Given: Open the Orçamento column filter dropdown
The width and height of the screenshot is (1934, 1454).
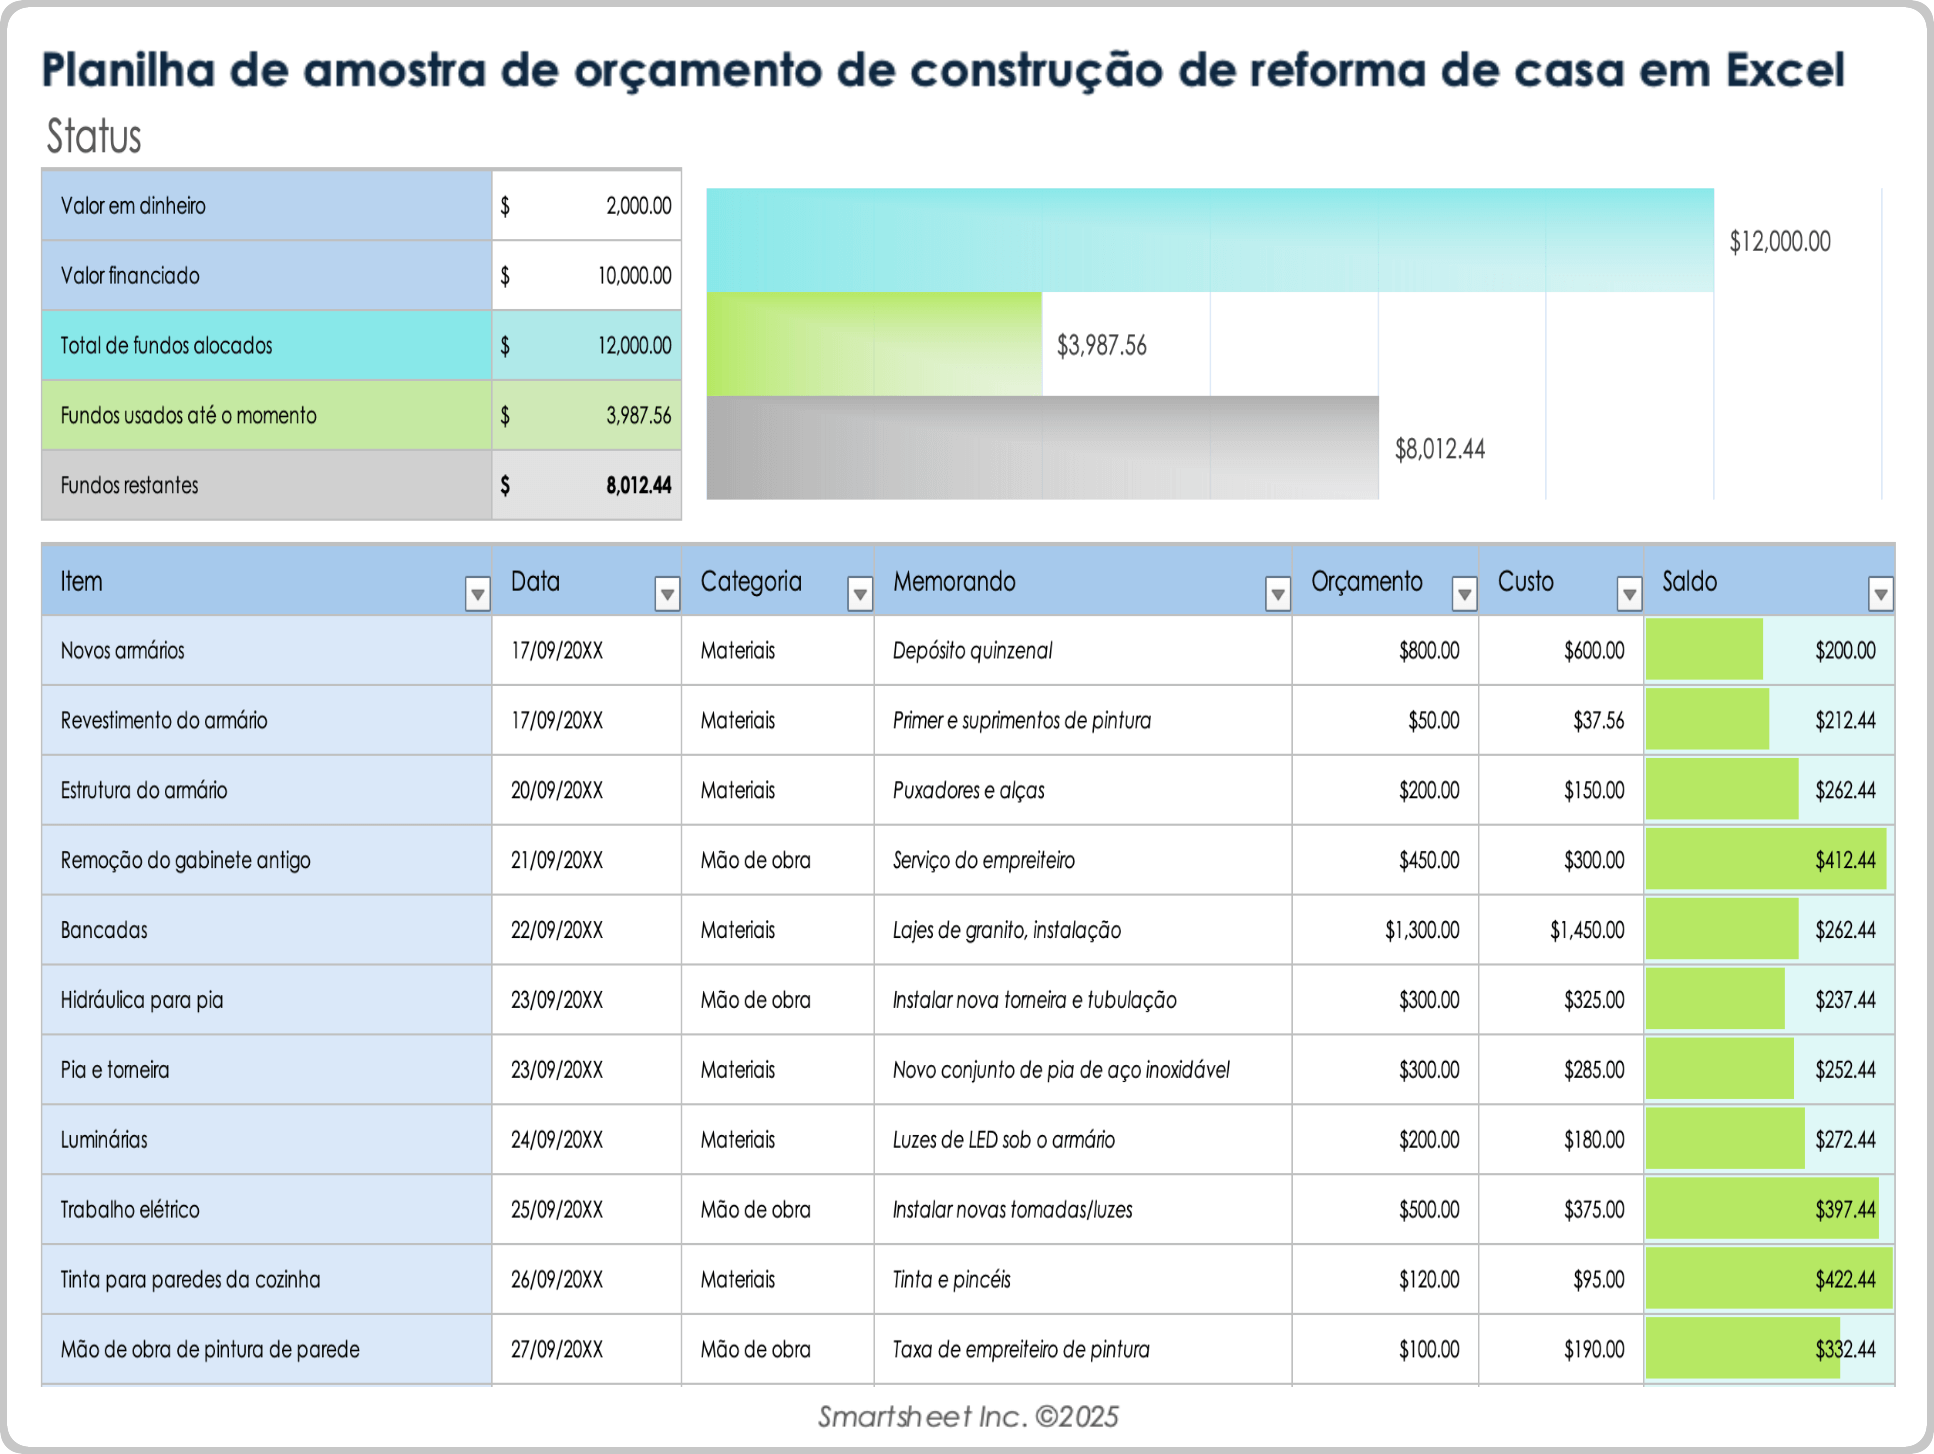Looking at the screenshot, I should click(x=1464, y=594).
